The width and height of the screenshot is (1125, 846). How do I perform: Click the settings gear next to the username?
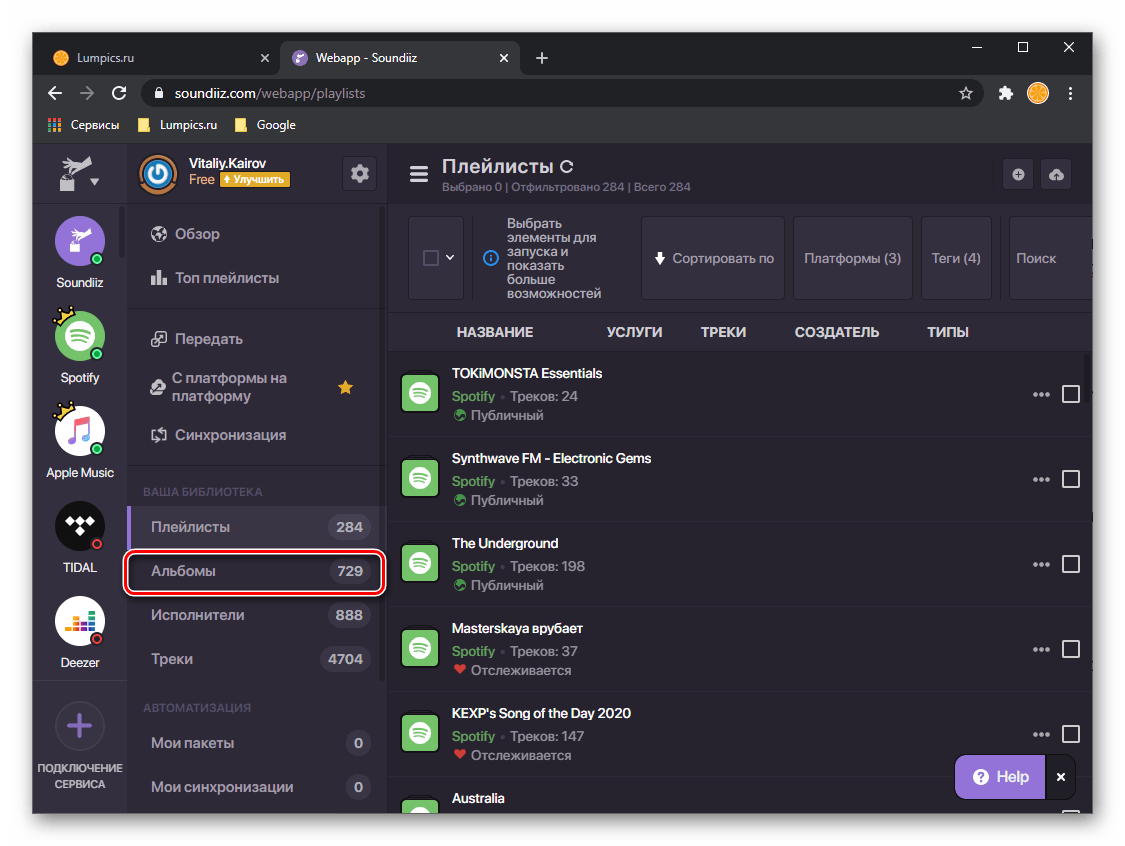click(360, 174)
